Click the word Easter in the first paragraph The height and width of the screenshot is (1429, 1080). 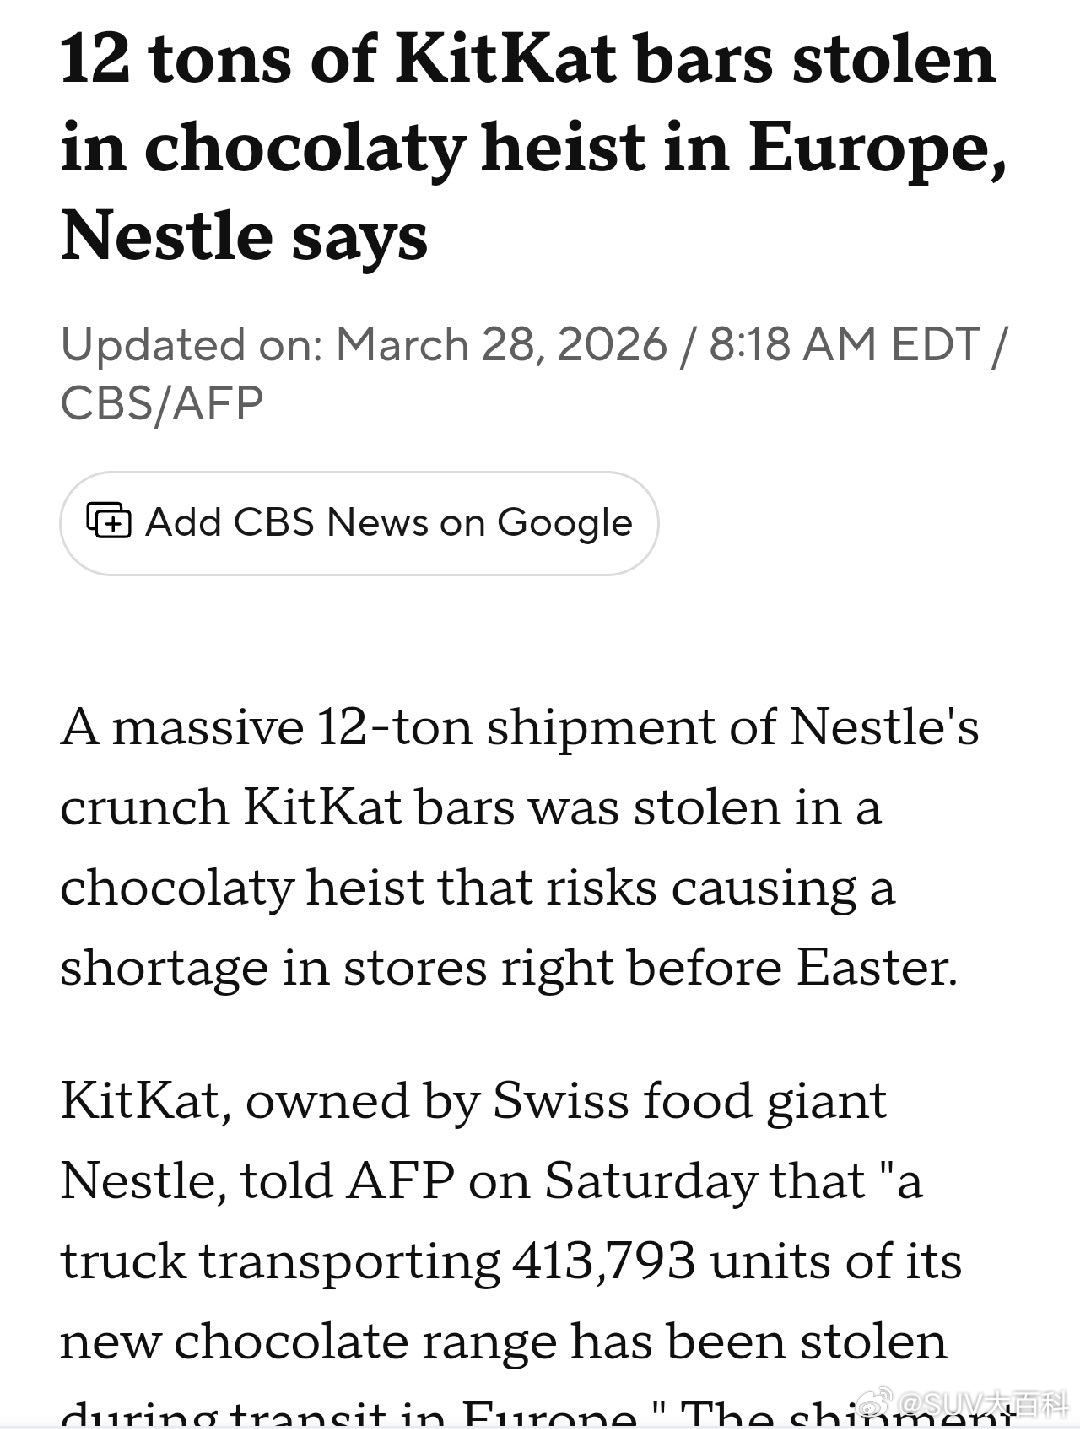pos(876,967)
